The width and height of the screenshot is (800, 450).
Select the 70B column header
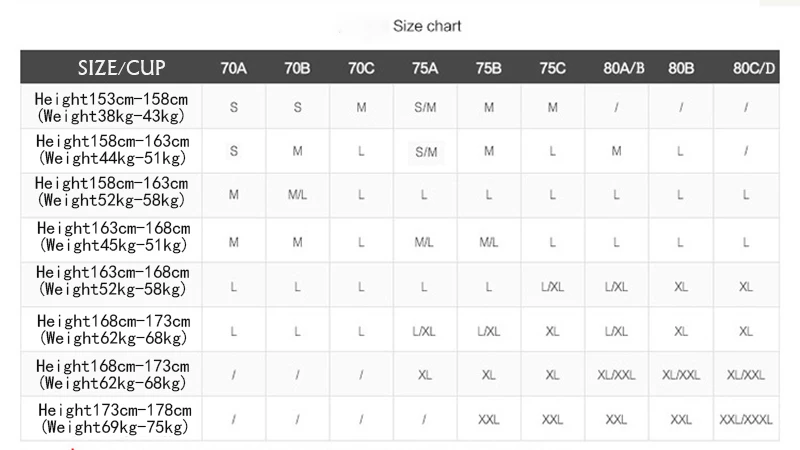pyautogui.click(x=297, y=68)
